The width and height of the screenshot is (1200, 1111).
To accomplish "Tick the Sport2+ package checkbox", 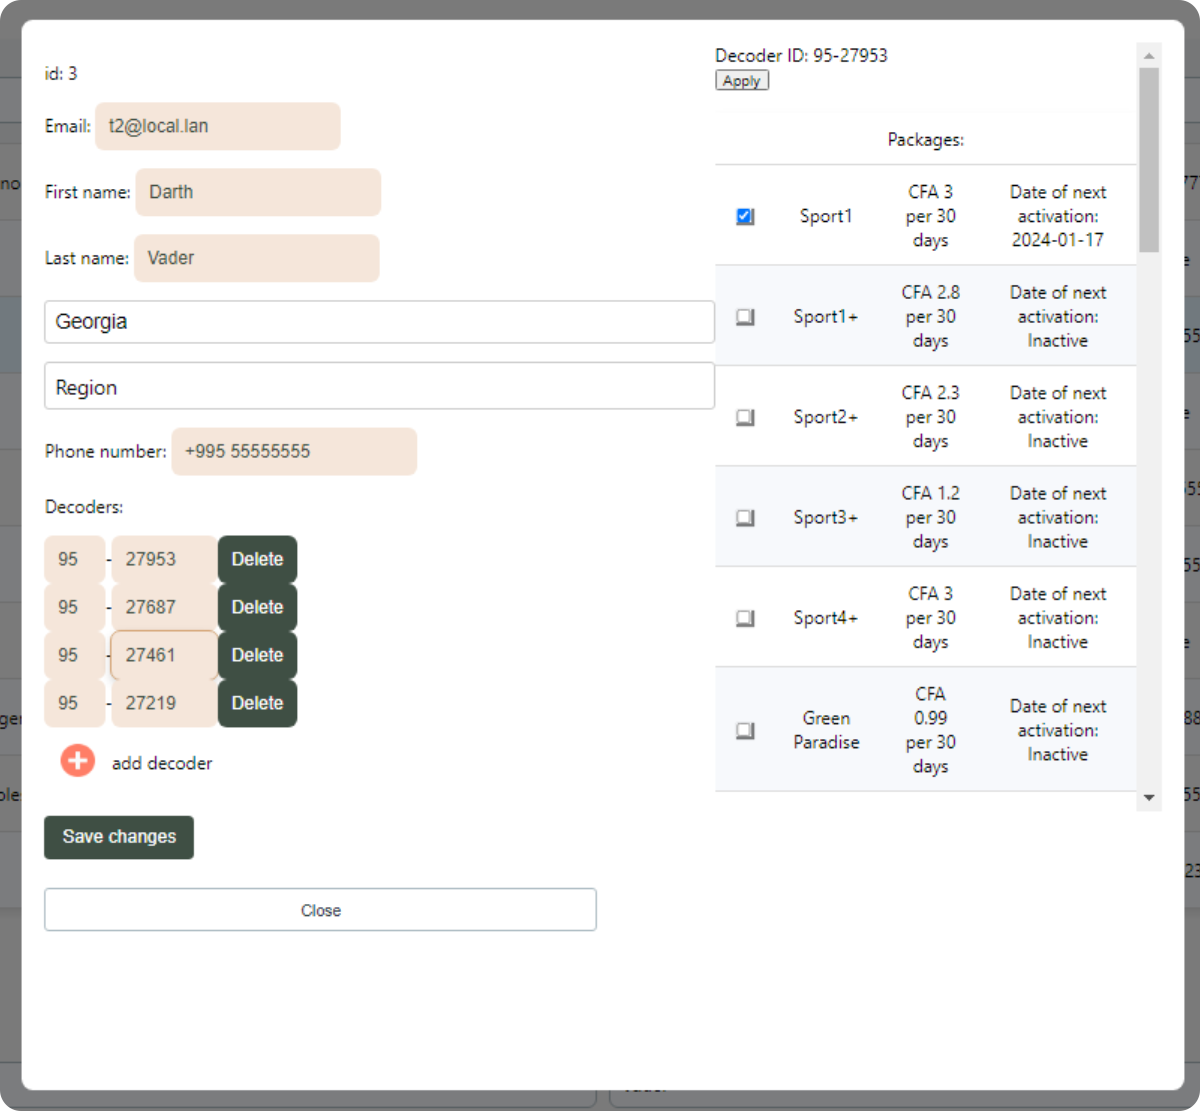I will coord(745,417).
